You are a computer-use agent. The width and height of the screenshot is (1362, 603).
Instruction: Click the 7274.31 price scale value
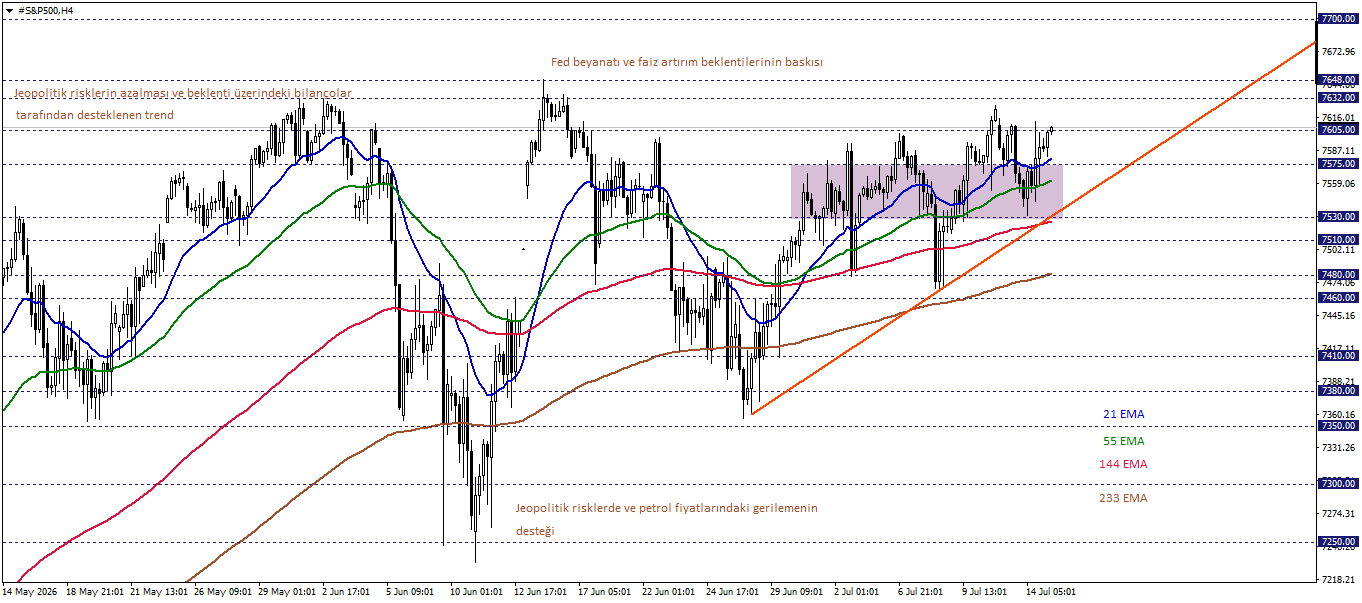(x=1338, y=514)
